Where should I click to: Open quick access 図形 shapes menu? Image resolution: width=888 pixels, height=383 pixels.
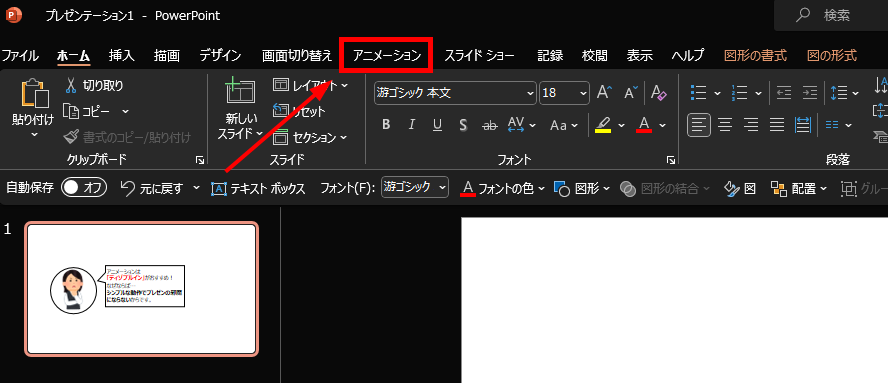pos(582,188)
